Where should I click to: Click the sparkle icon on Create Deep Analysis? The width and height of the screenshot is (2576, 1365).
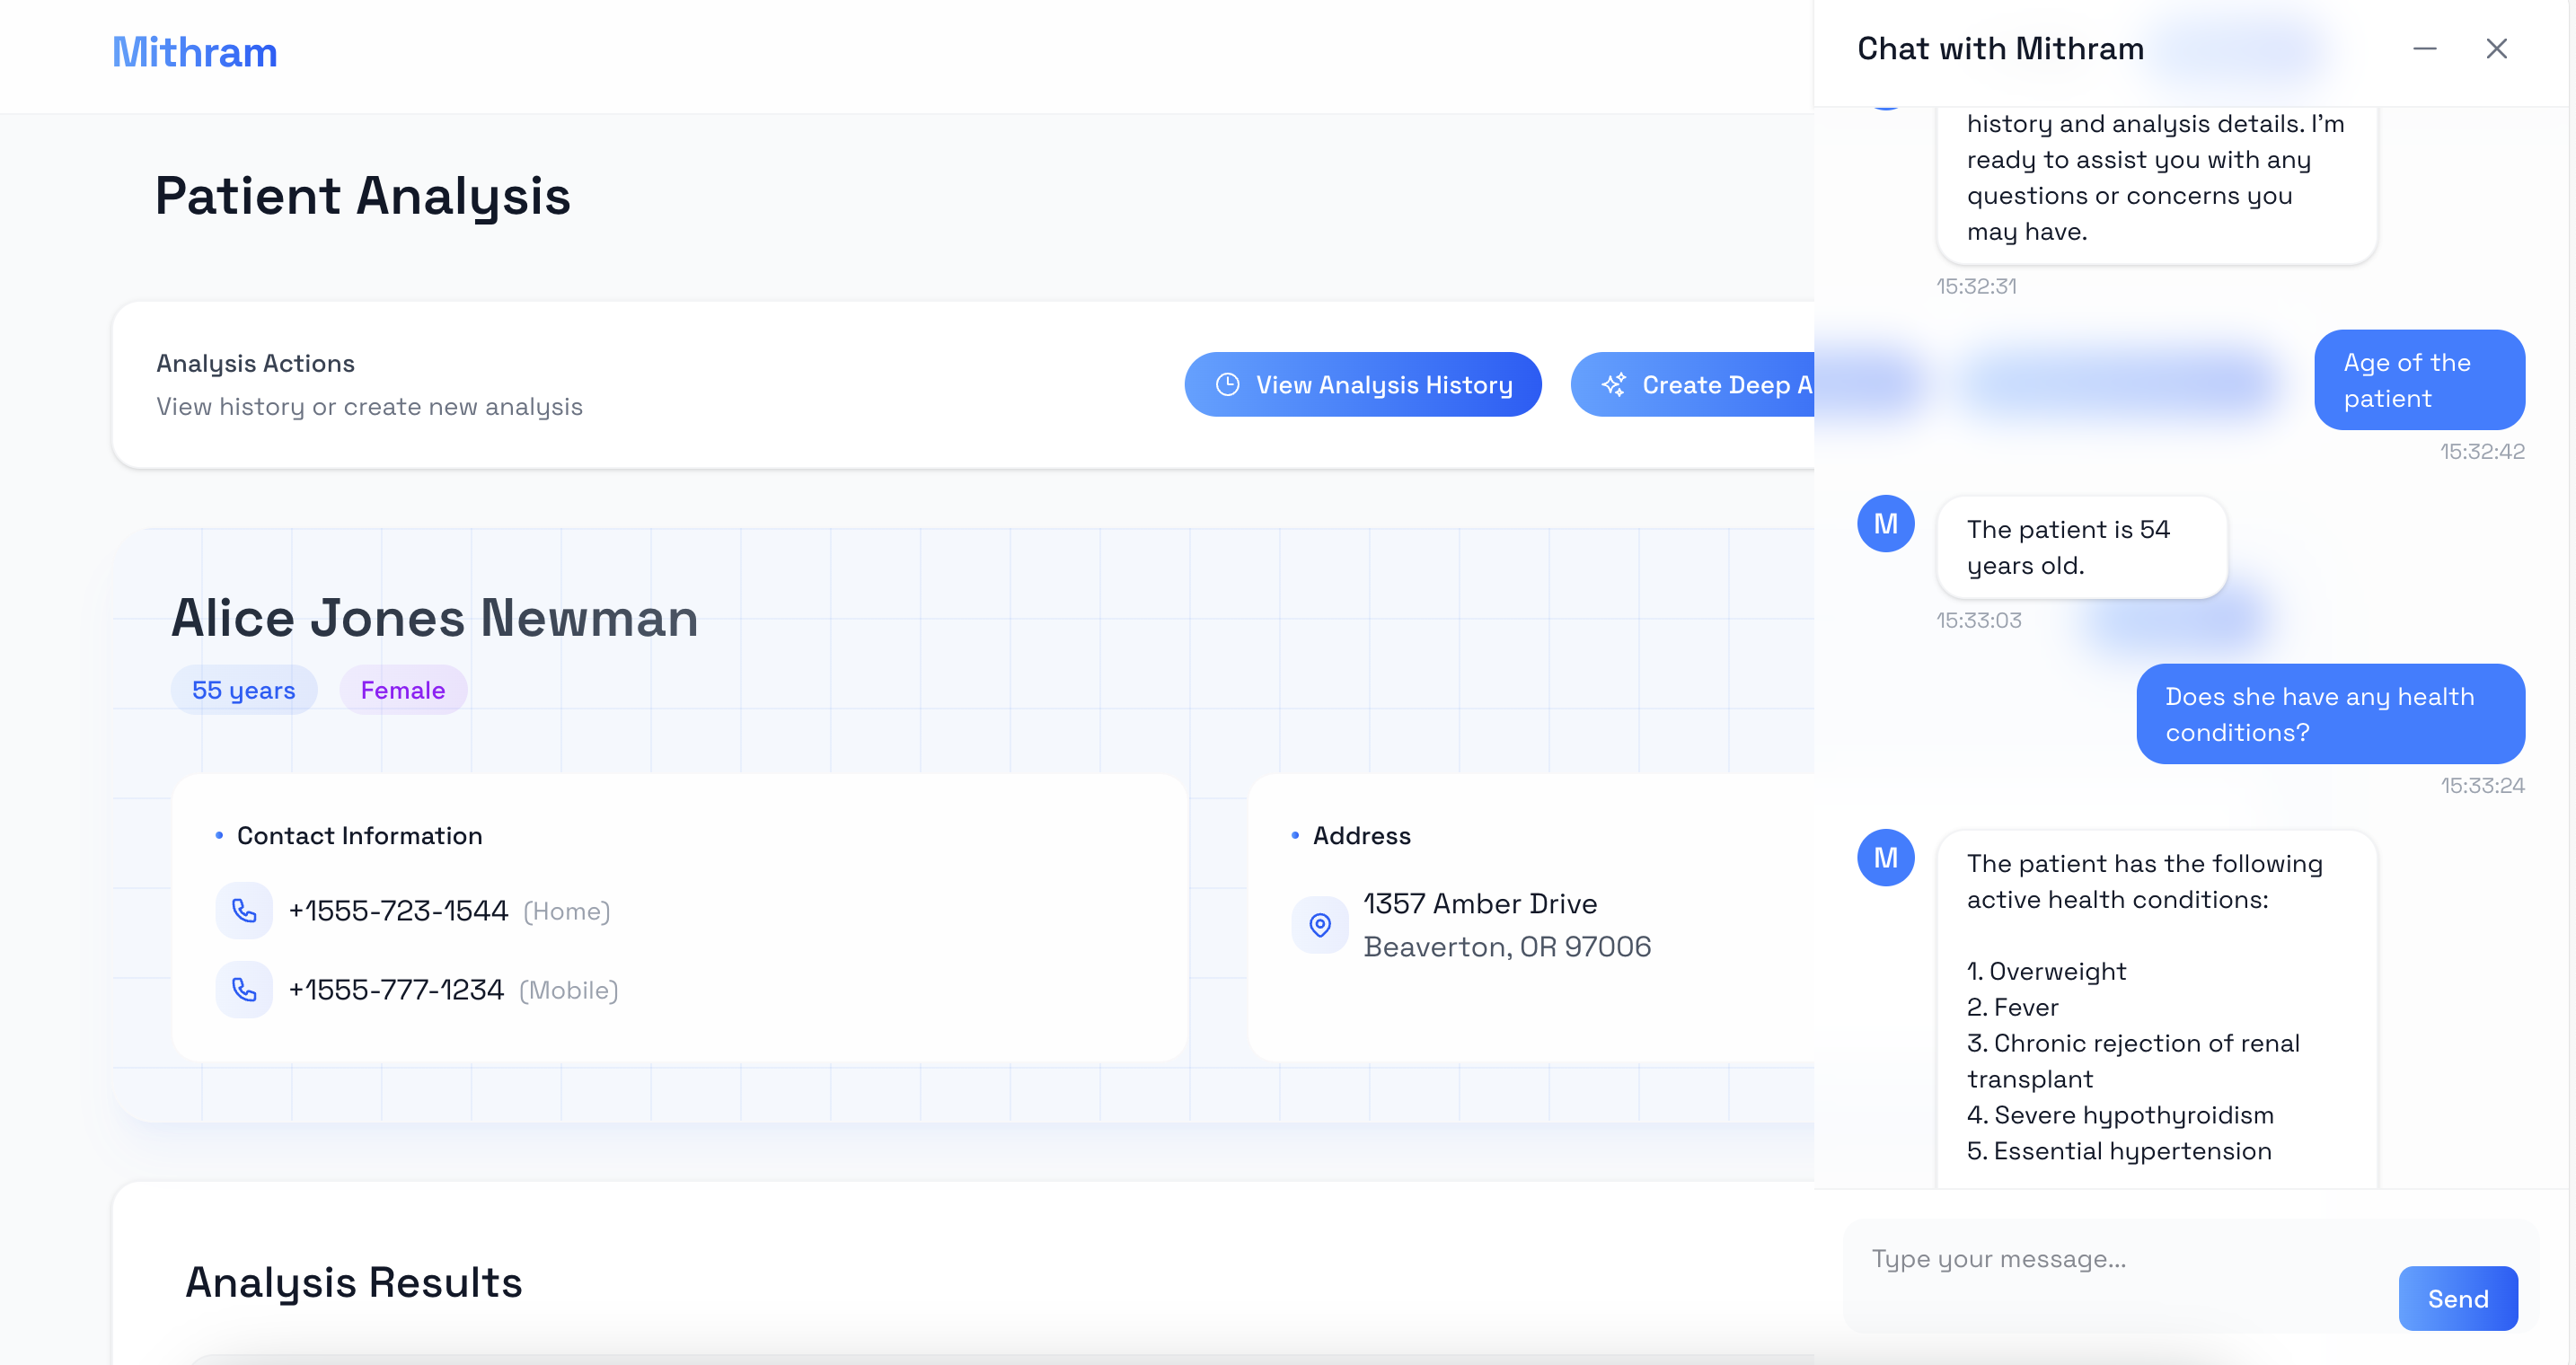click(x=1614, y=385)
